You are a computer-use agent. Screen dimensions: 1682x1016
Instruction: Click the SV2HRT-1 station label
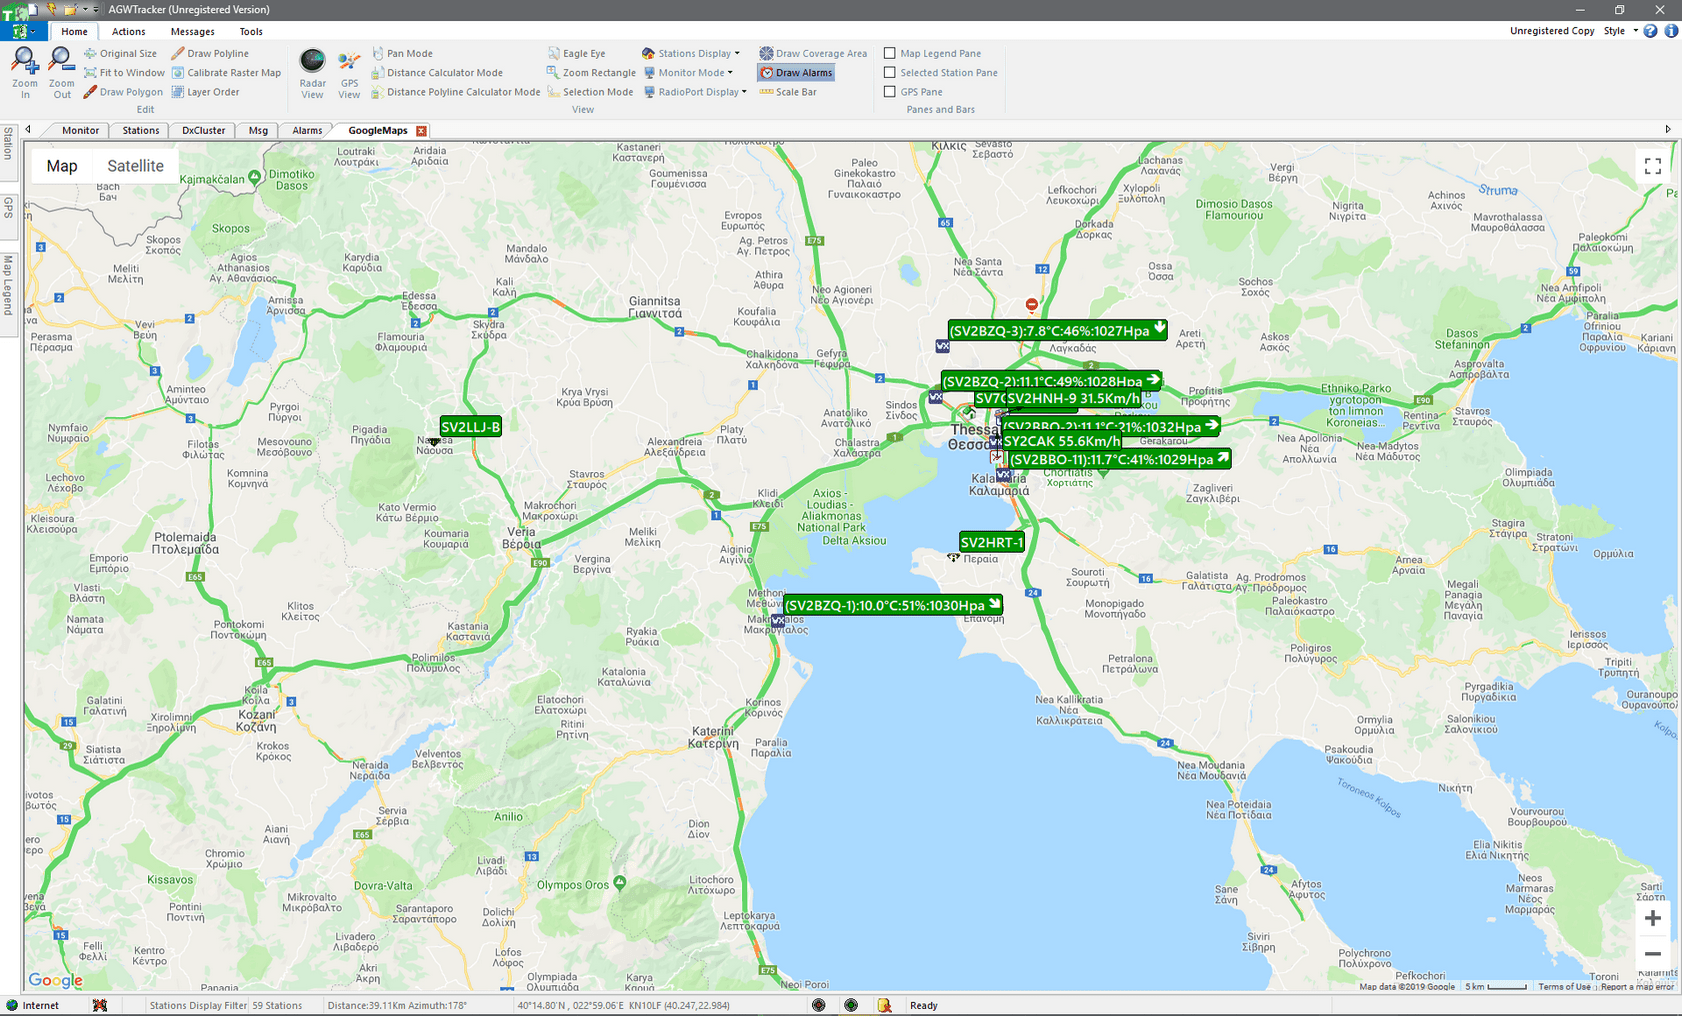tap(991, 541)
